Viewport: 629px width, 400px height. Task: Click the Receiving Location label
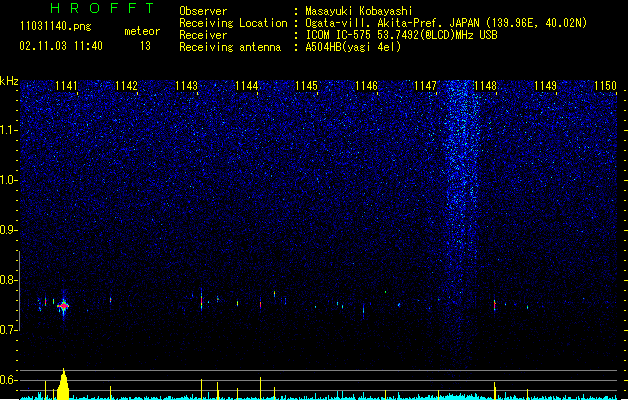(x=233, y=23)
